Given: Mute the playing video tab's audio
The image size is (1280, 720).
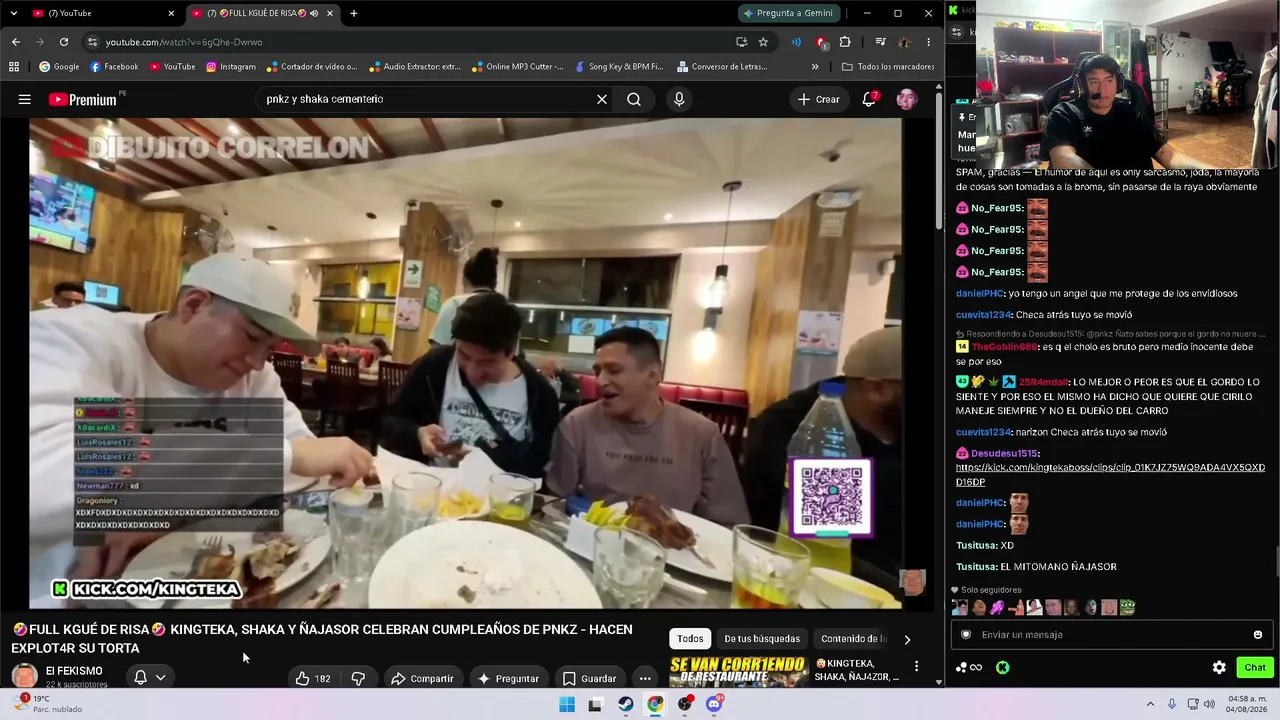Looking at the screenshot, I should click(314, 13).
